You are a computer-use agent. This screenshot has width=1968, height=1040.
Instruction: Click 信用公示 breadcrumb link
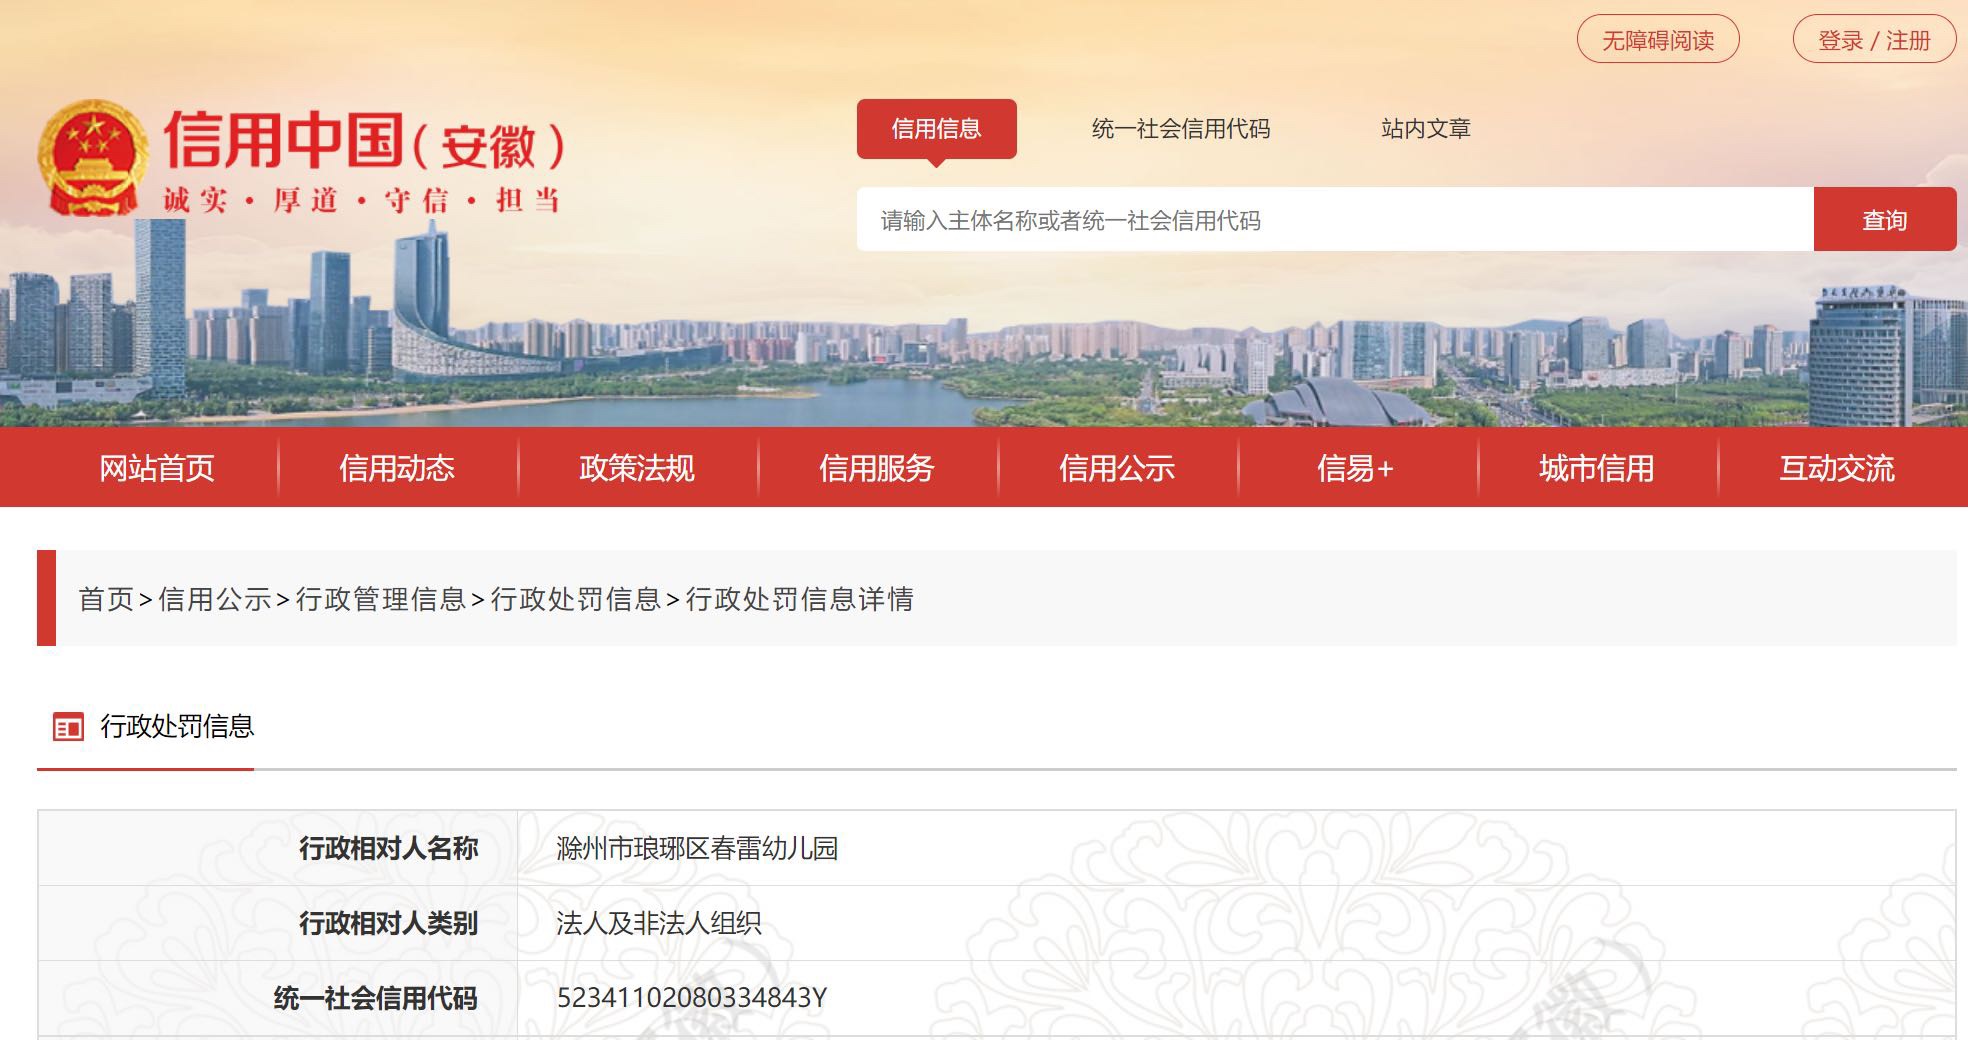tap(215, 599)
